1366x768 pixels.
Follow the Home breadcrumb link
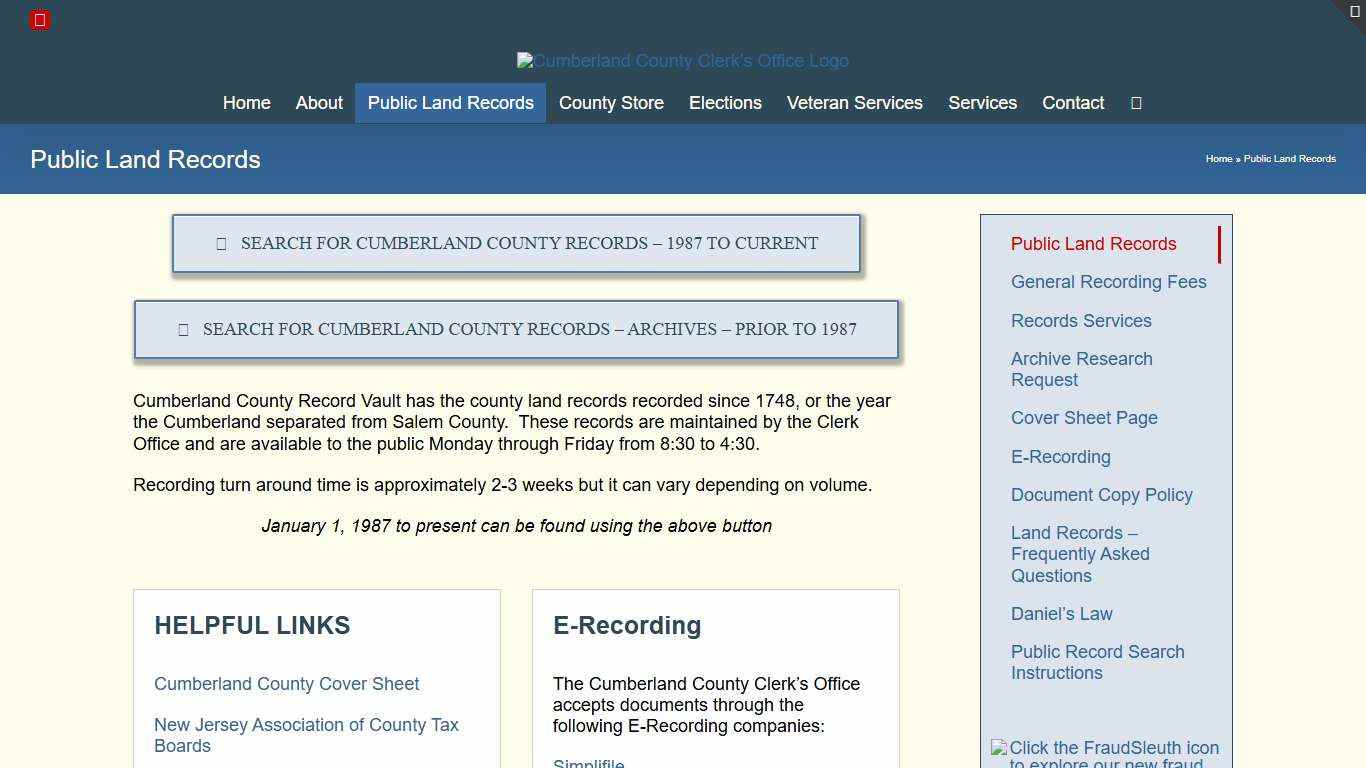pyautogui.click(x=1219, y=158)
